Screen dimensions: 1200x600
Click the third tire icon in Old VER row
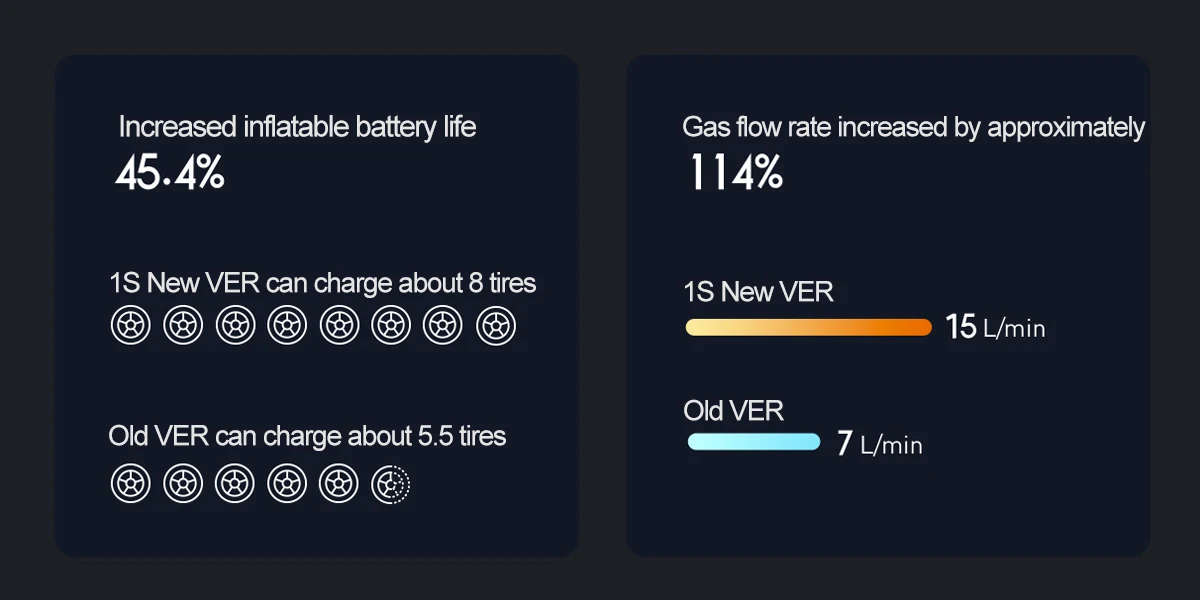[x=234, y=484]
